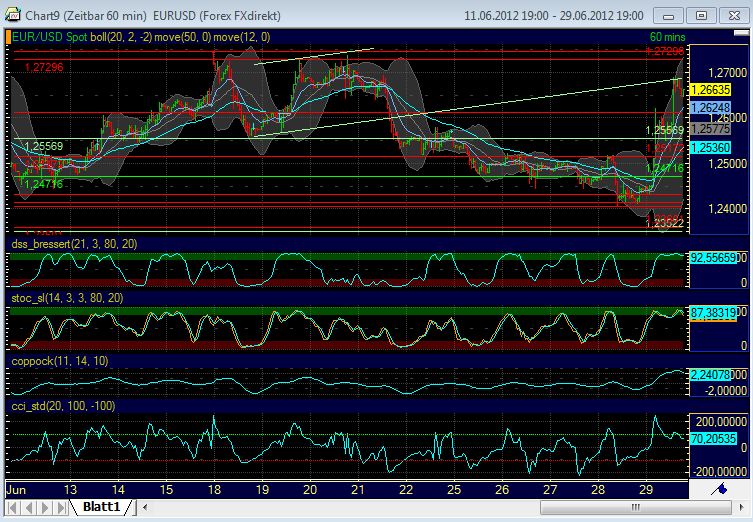This screenshot has height=522, width=753.
Task: Click the 92,55659 dss_bressert value tag
Action: (713, 258)
